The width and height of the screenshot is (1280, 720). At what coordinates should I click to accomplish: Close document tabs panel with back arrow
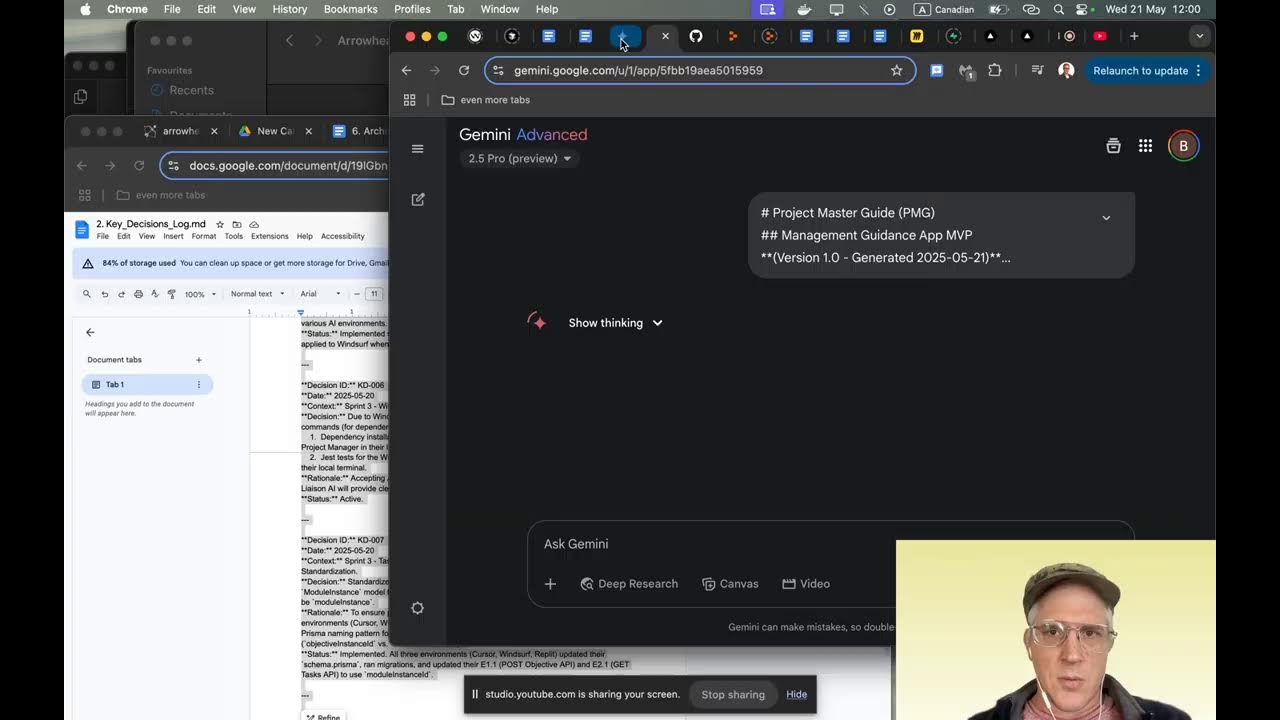tap(90, 333)
